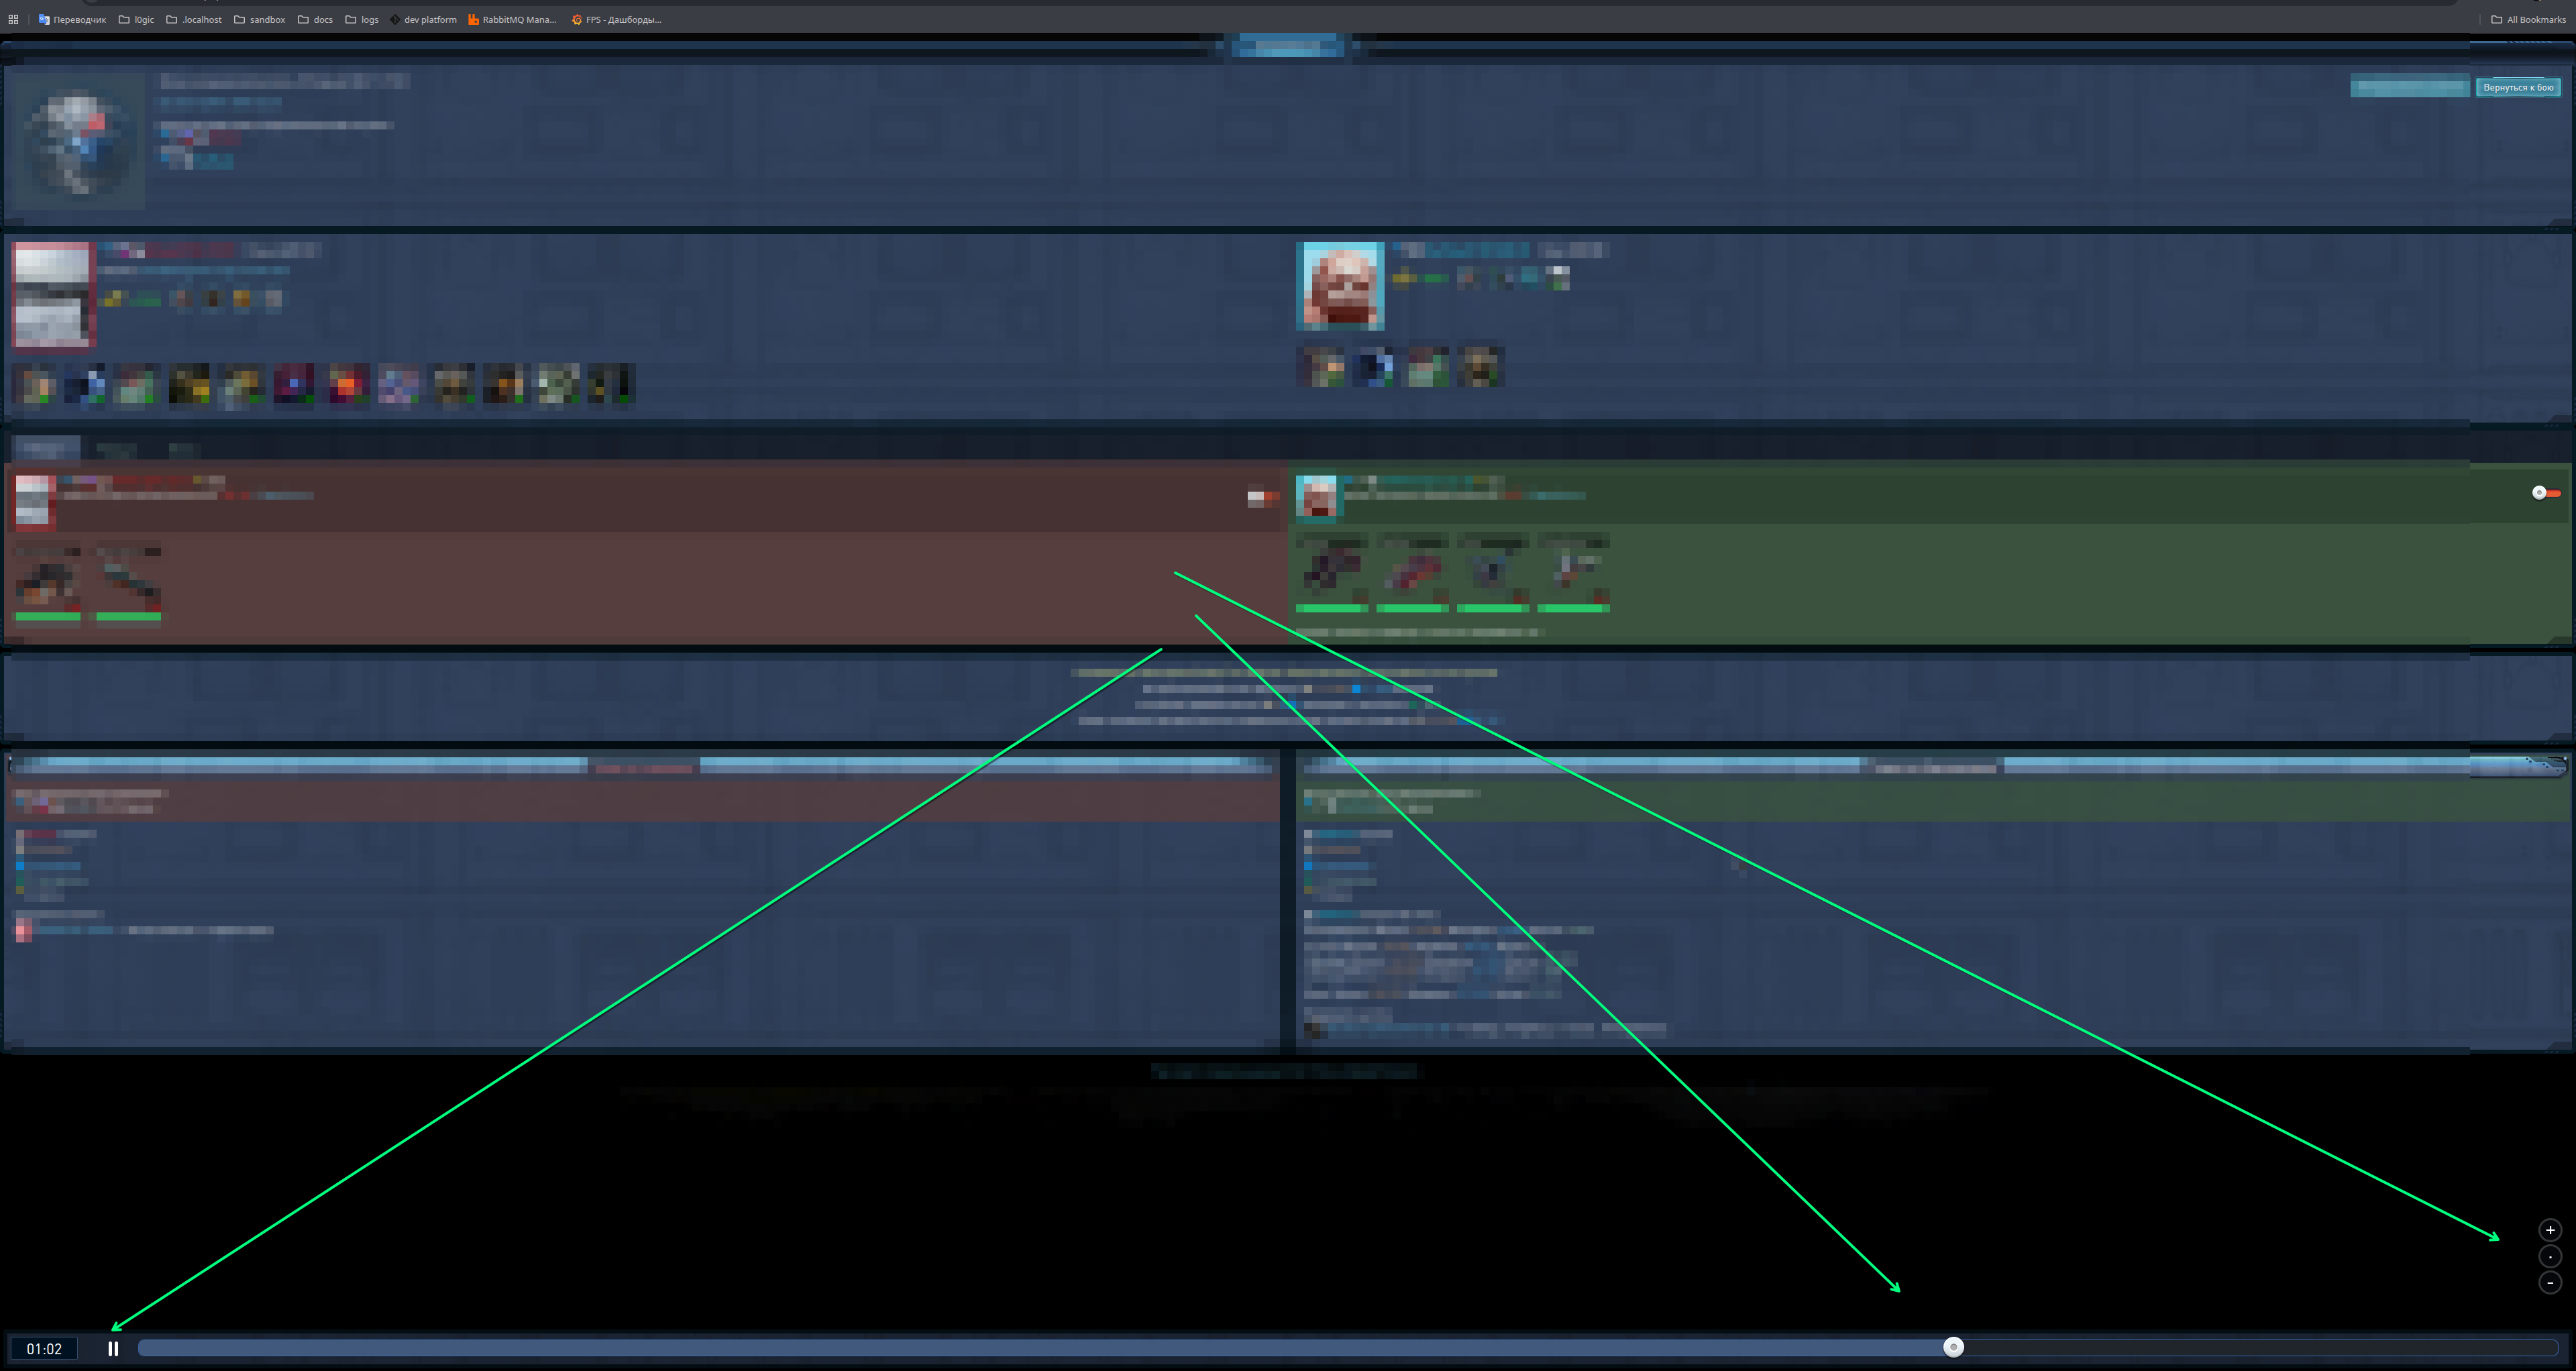This screenshot has height=1371, width=2576.
Task: Click the minus zoom-out button
Action: tap(2550, 1282)
